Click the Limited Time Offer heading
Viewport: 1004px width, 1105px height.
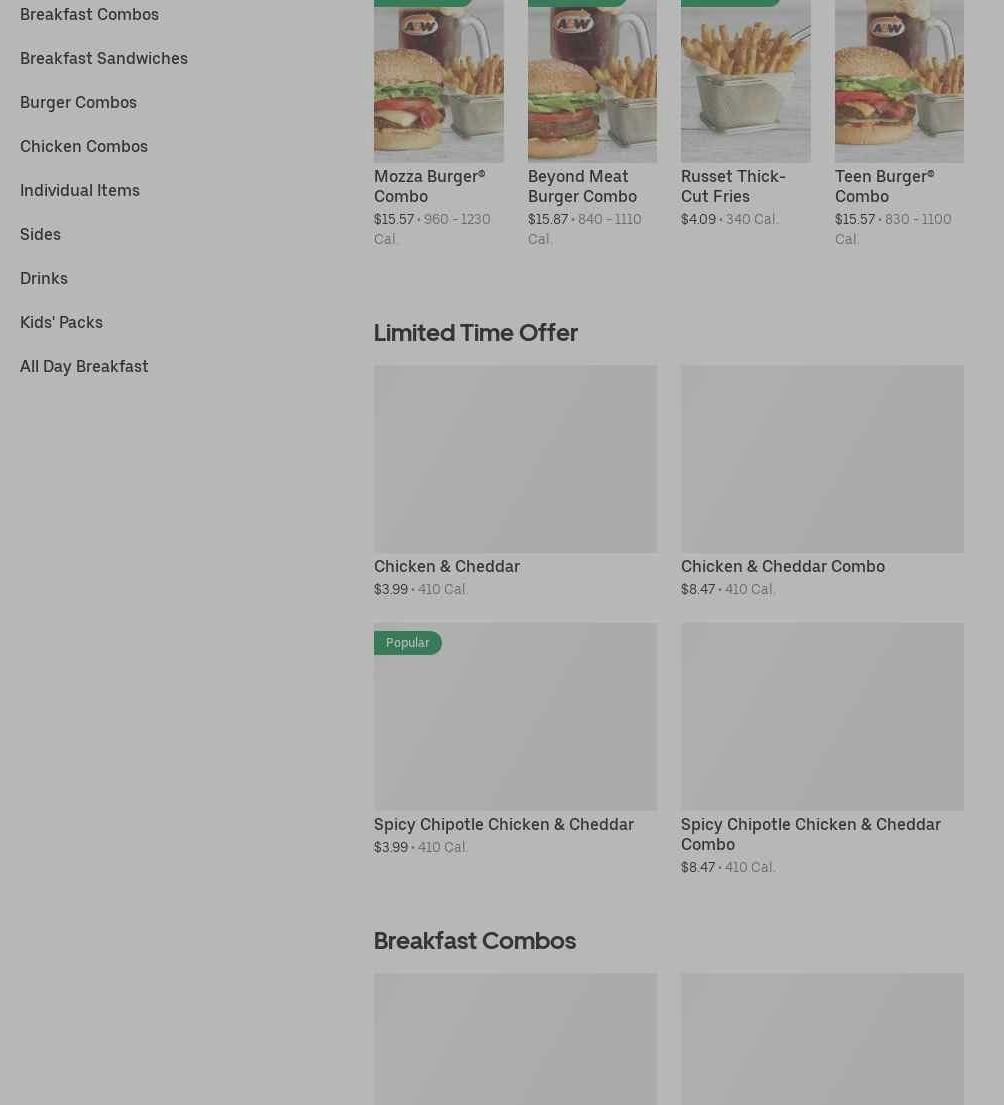click(476, 333)
